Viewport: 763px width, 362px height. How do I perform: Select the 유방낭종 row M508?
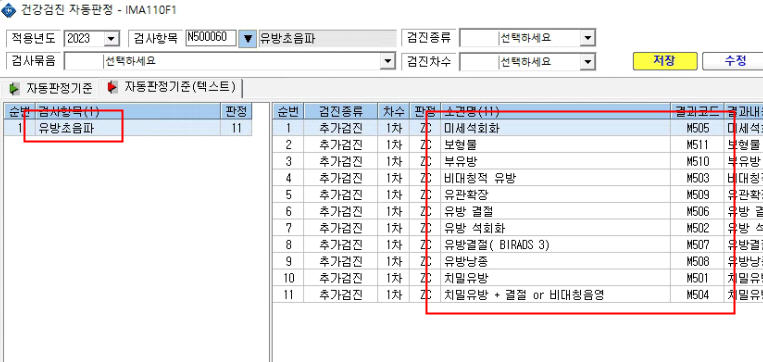pos(518,261)
